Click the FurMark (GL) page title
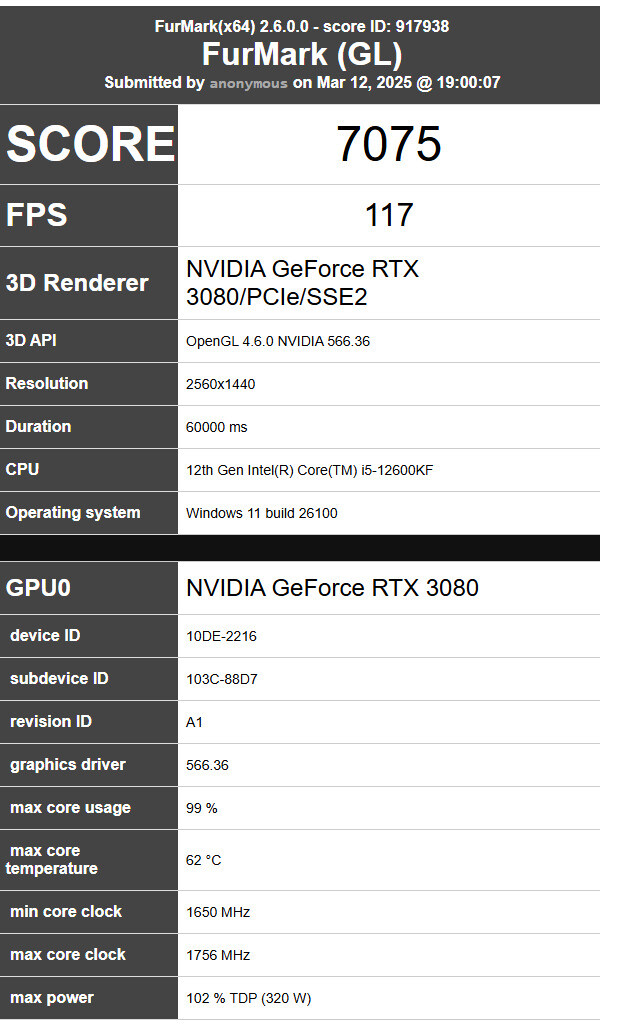Viewport: 633px width, 1027px height. (x=301, y=54)
